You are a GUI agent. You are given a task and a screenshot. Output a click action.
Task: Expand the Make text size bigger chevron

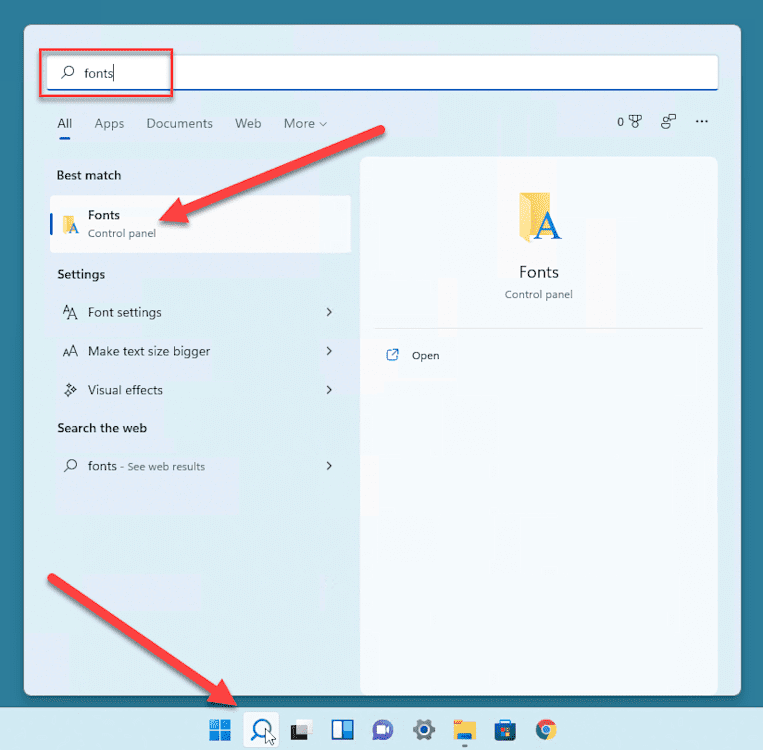[329, 351]
